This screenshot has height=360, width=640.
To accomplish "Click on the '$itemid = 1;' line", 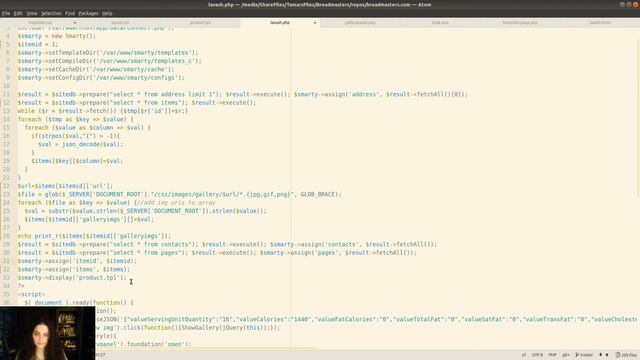I will [38, 44].
